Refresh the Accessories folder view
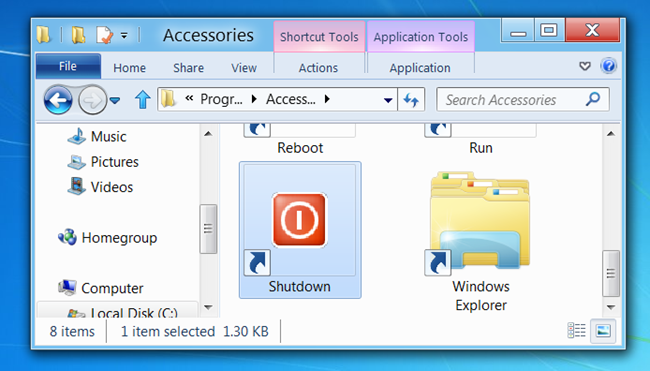The image size is (650, 371). pyautogui.click(x=411, y=99)
